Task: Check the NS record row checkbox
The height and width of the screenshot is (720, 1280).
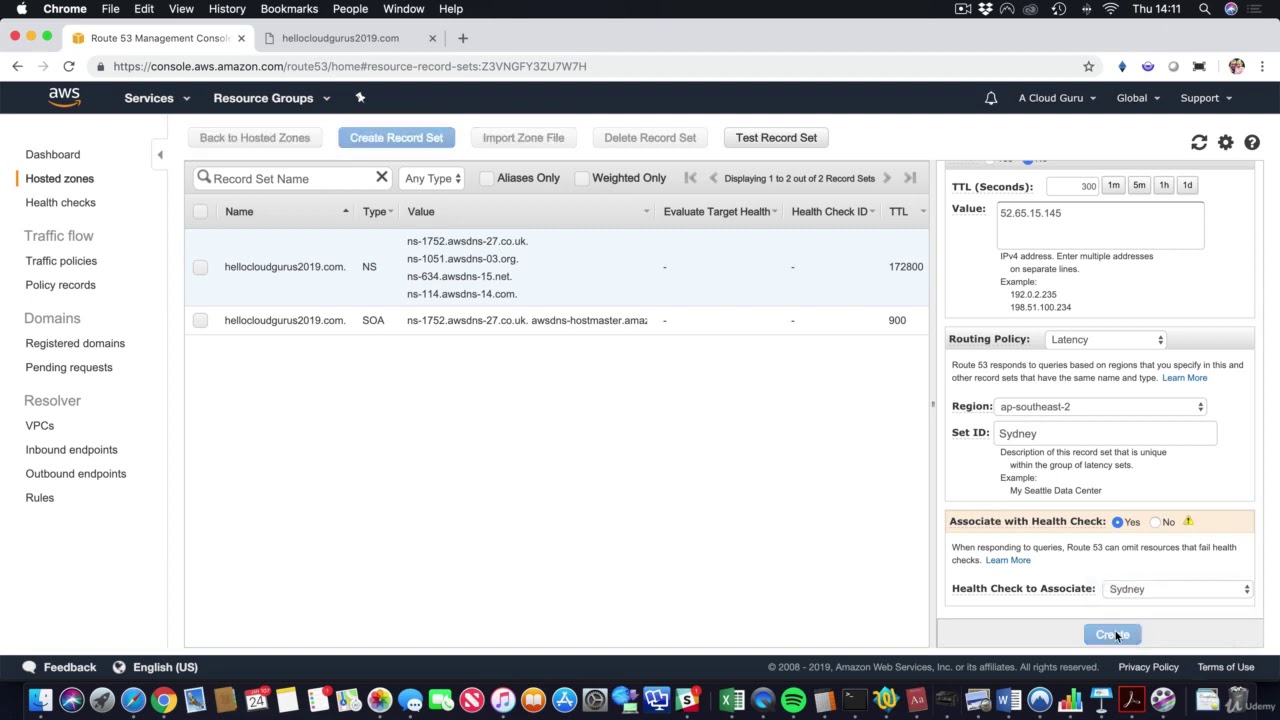Action: tap(200, 267)
